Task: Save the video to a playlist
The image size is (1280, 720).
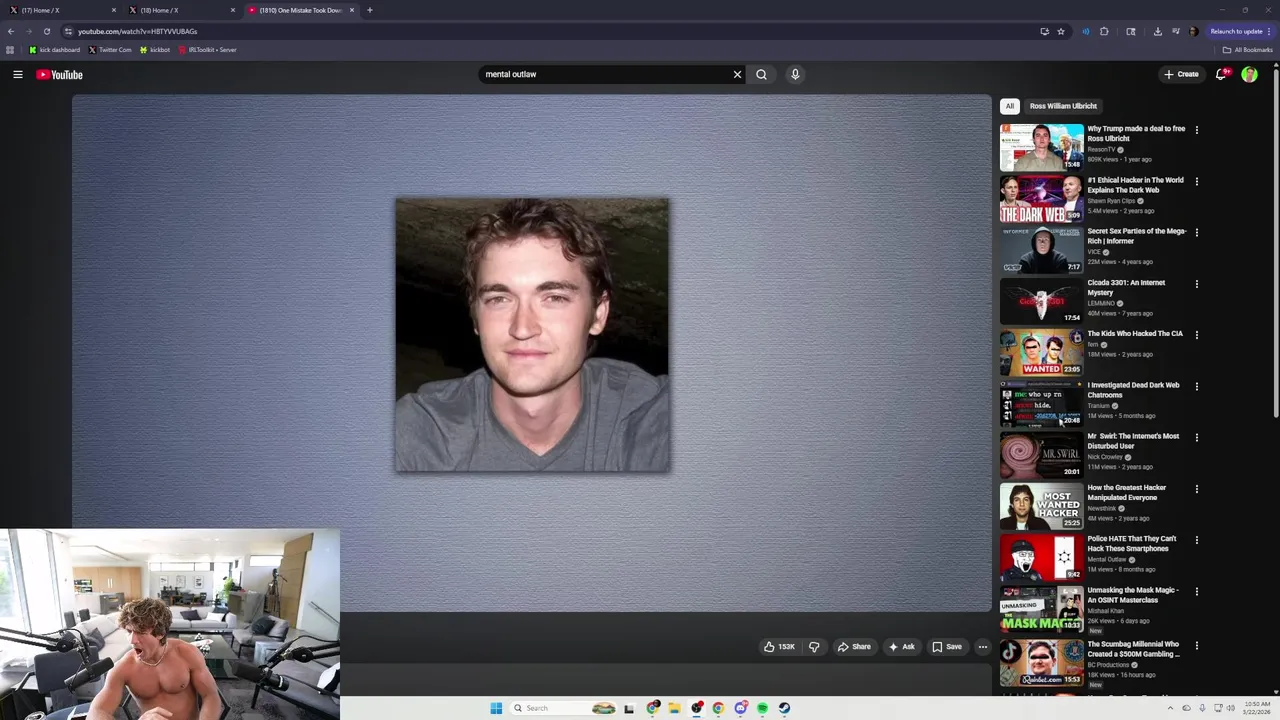Action: point(947,647)
